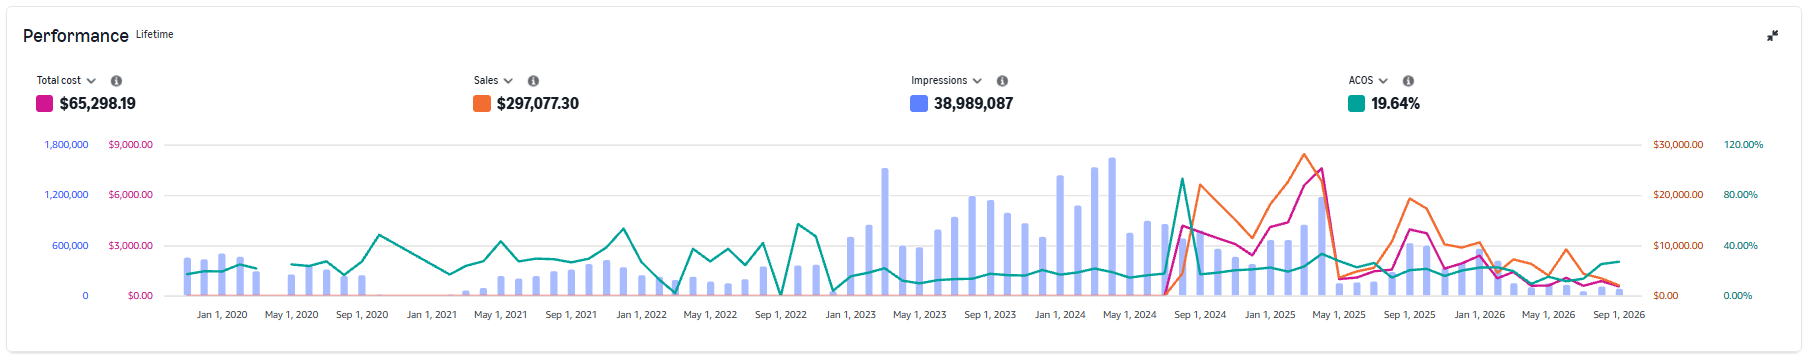Click the Sep 1, 2021 axis label

[x=571, y=315]
